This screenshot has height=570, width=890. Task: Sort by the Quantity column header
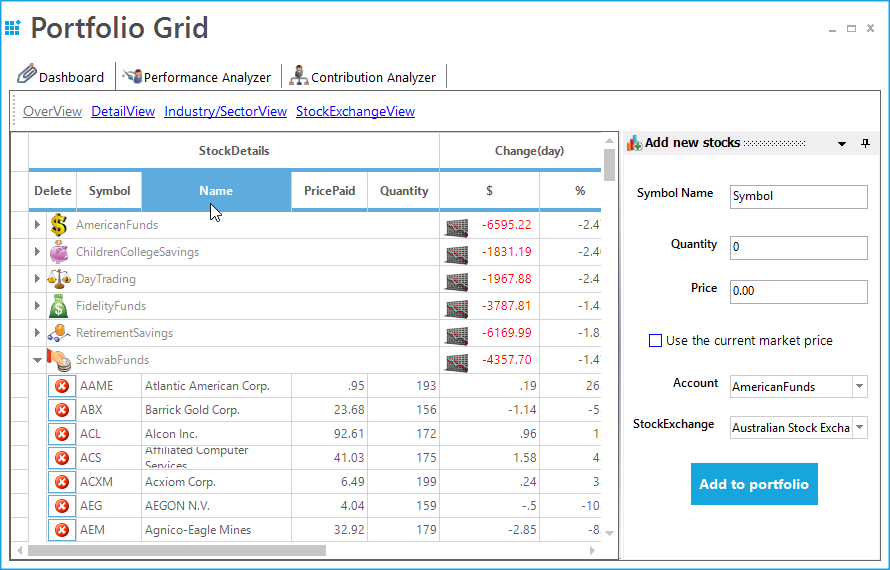click(x=404, y=191)
